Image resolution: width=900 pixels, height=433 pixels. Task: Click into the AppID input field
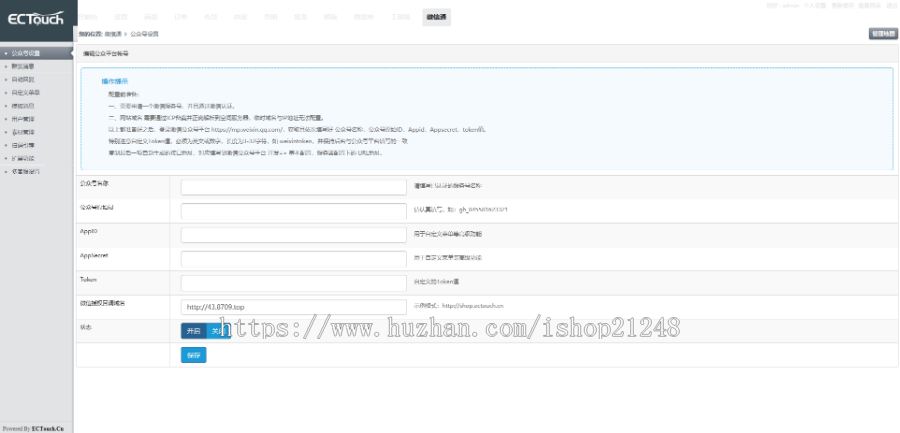pyautogui.click(x=293, y=235)
